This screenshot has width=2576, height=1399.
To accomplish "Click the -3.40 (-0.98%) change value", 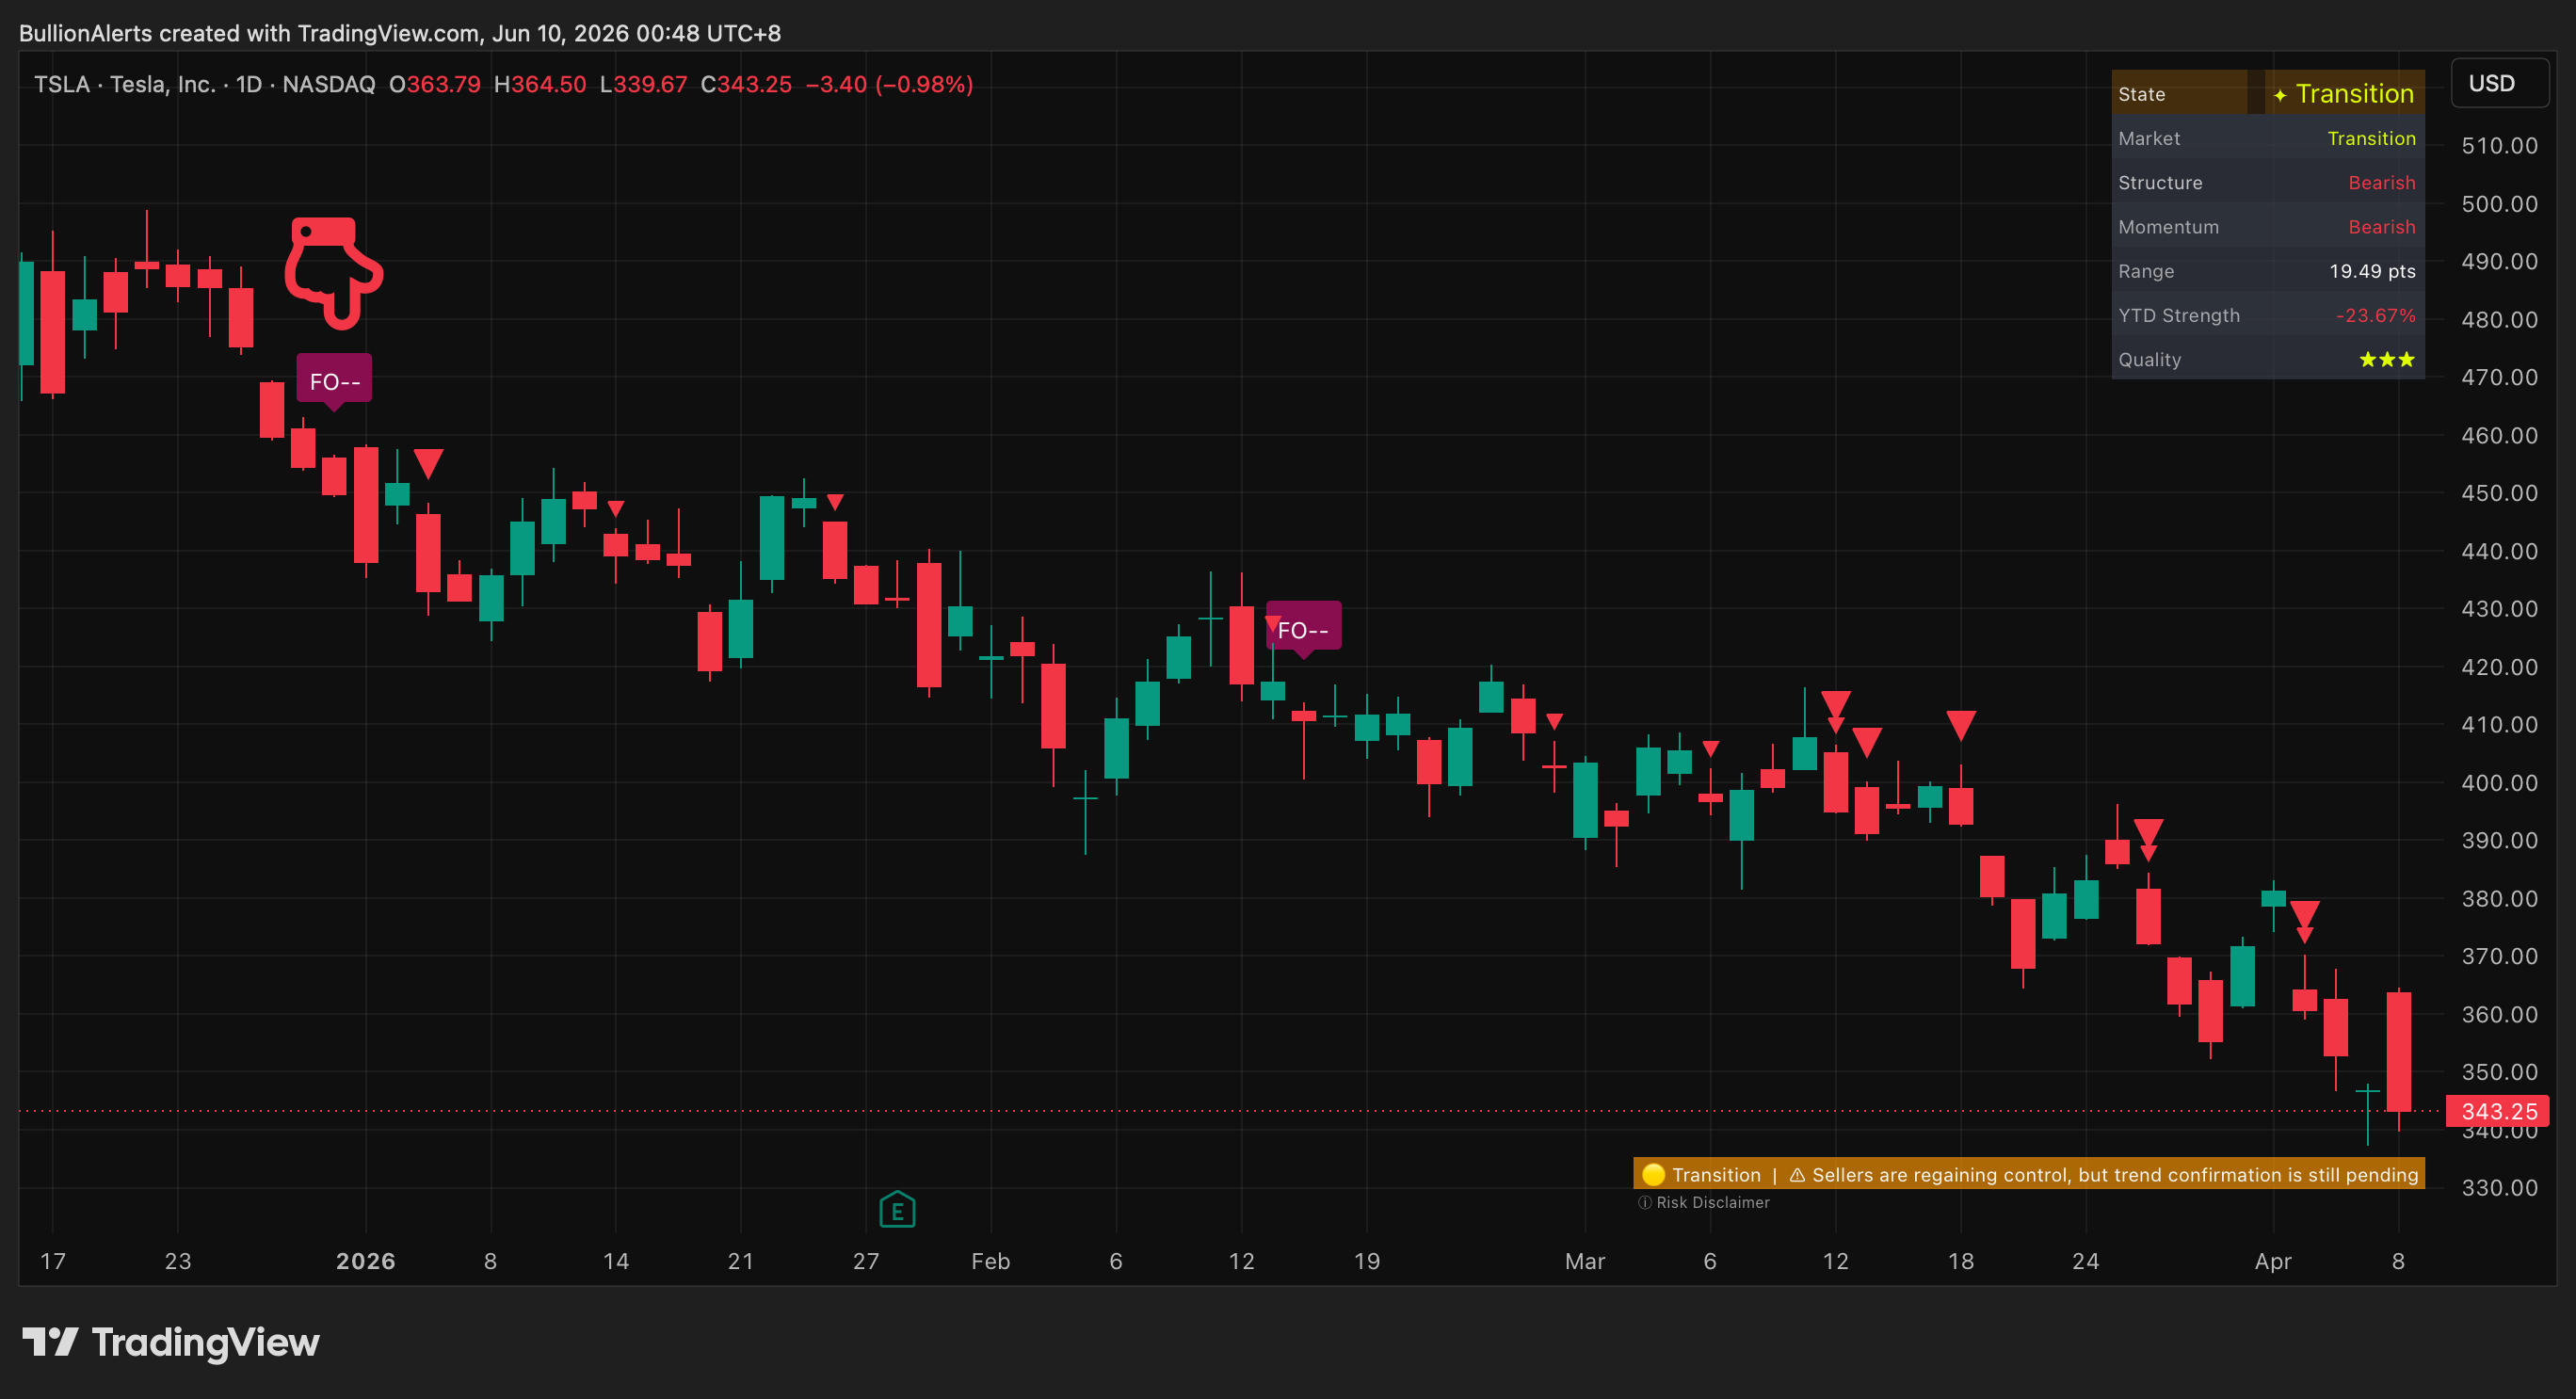I will [x=888, y=84].
